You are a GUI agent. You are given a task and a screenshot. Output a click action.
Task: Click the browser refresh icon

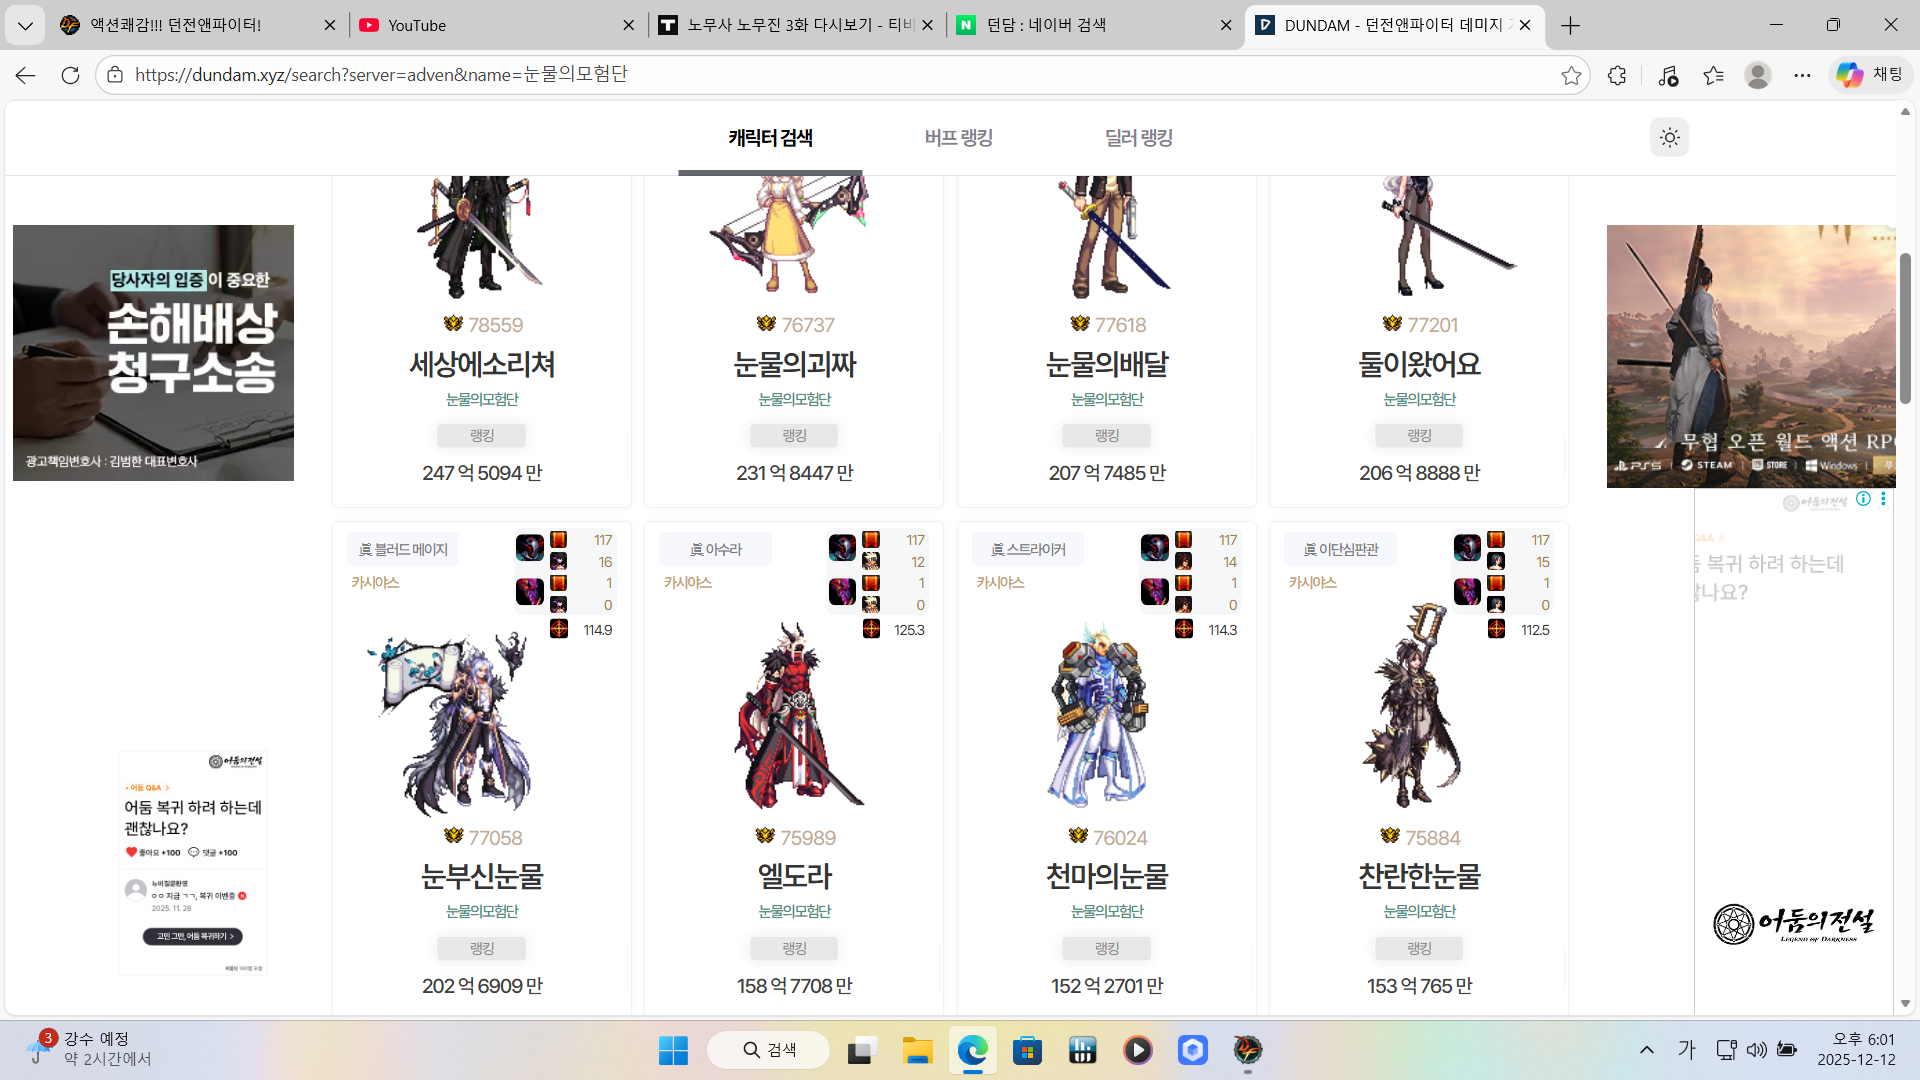70,75
